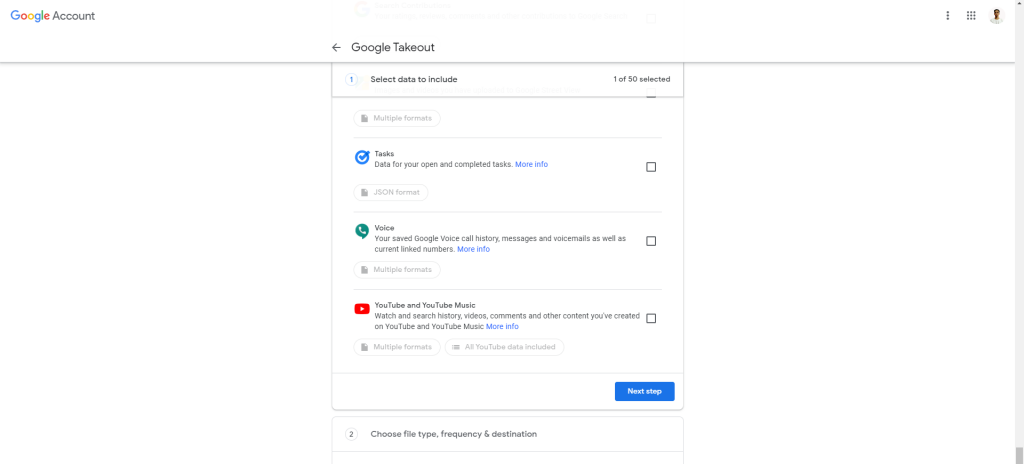Click Multiple formats chip under YouTube
Screen dimensions: 1024x464
pos(397,347)
